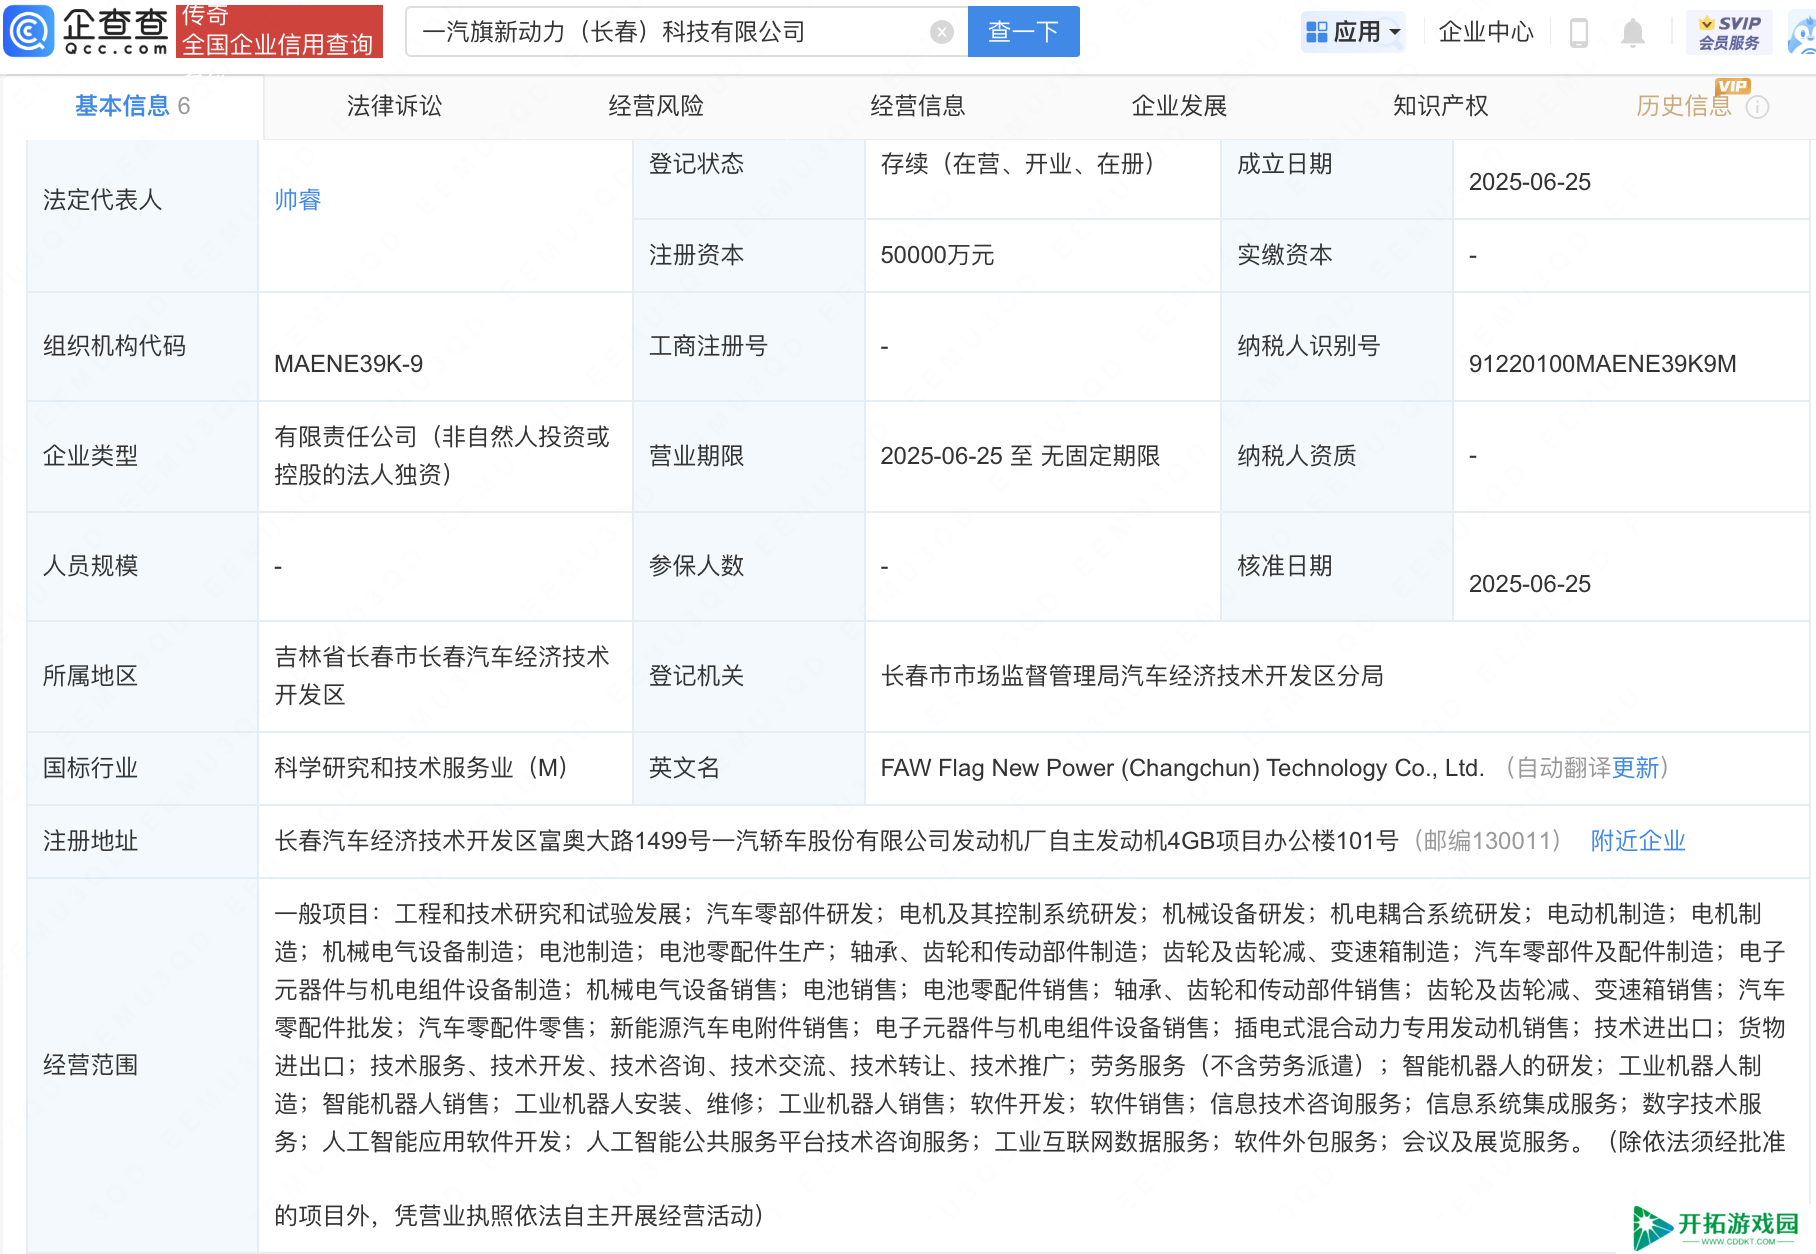
Task: Open 企业中心 menu
Action: pyautogui.click(x=1485, y=32)
